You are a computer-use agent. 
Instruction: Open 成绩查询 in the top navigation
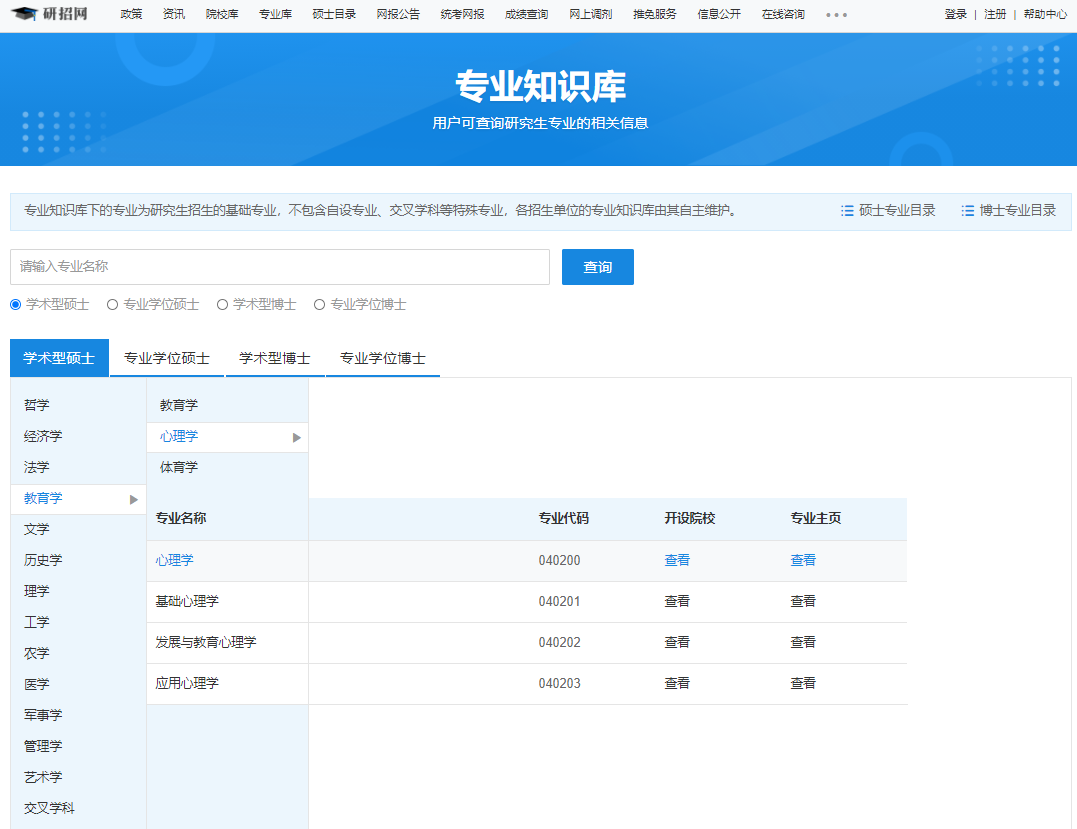(x=526, y=14)
